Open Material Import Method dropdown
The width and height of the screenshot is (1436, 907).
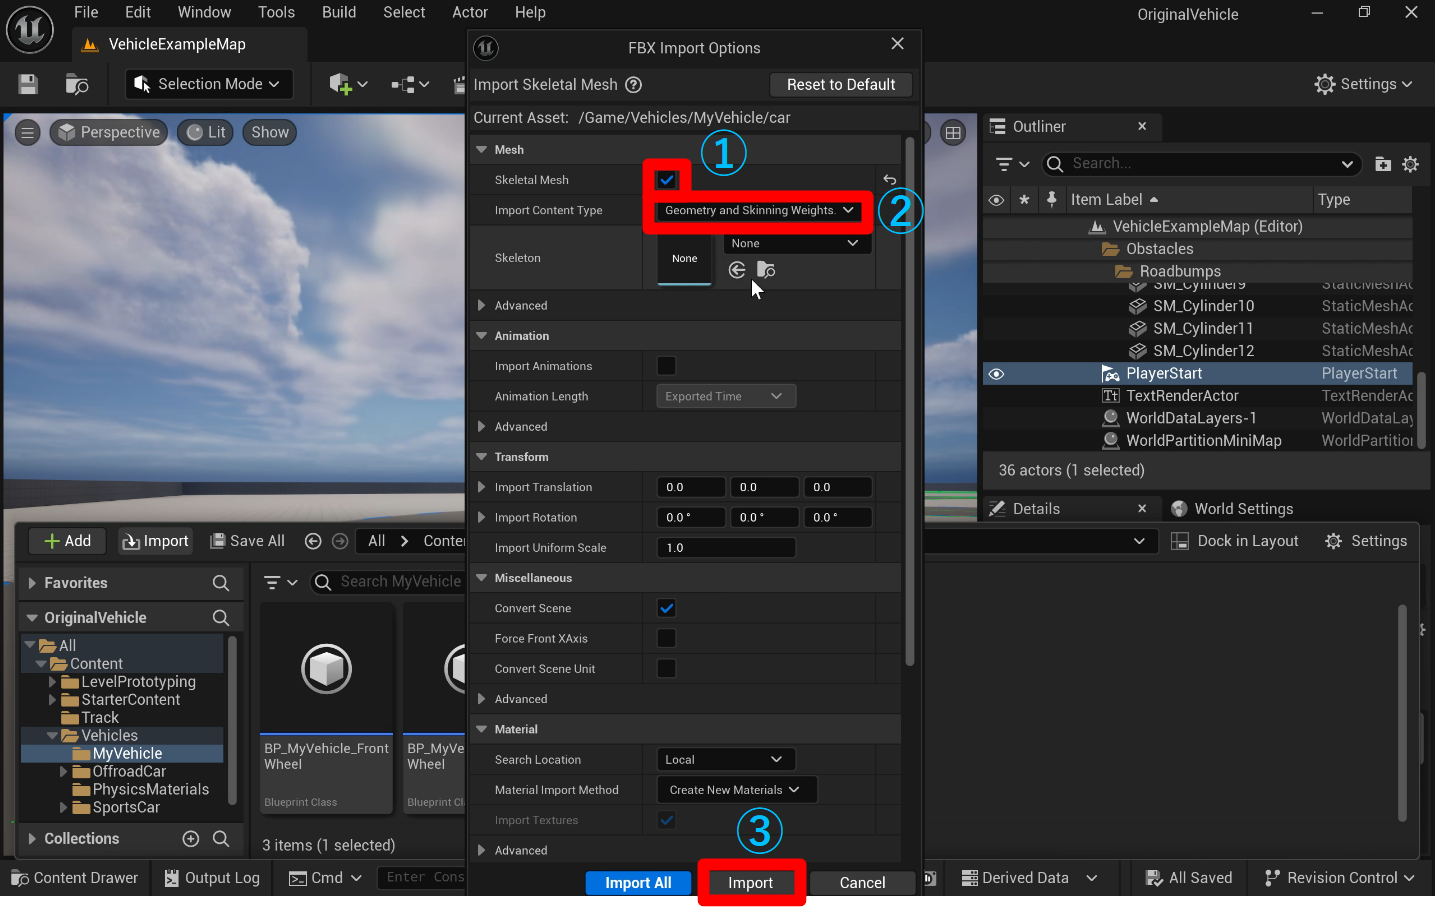tap(736, 790)
